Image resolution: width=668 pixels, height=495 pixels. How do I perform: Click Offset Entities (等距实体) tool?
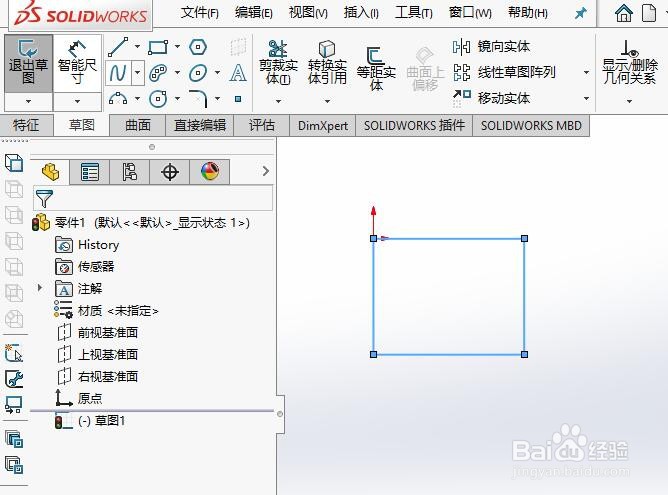pyautogui.click(x=376, y=68)
